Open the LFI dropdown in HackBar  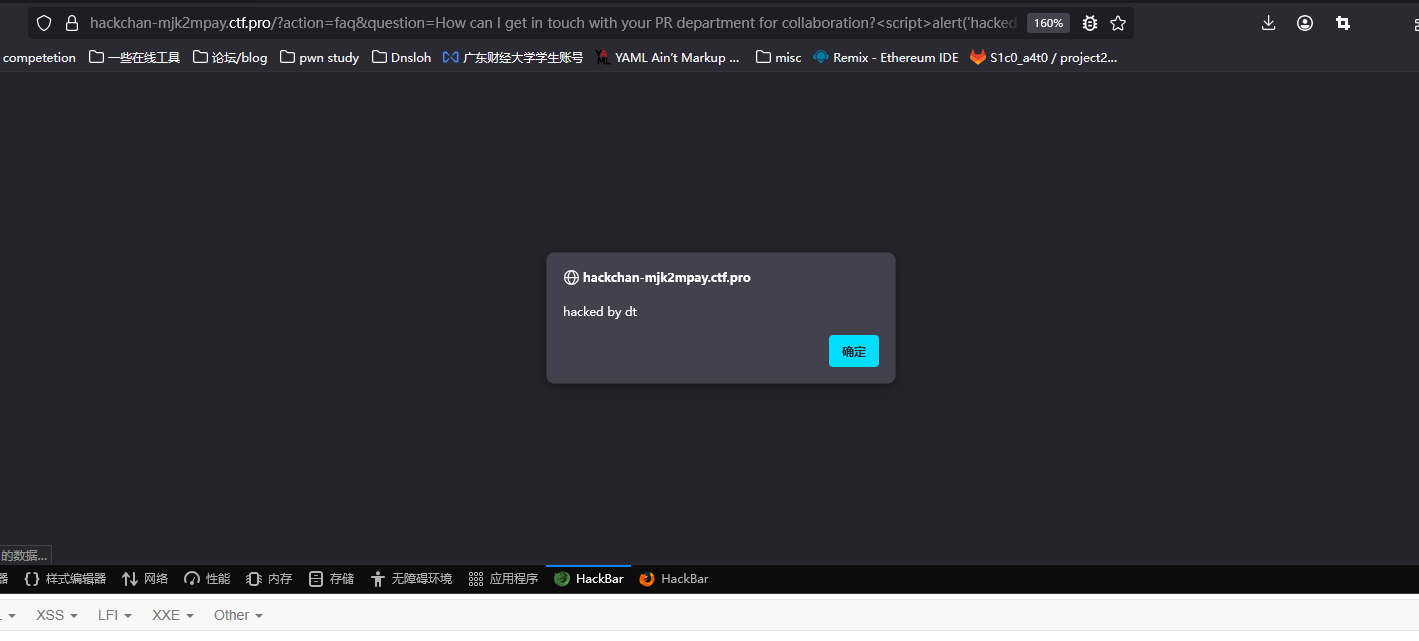[x=115, y=615]
